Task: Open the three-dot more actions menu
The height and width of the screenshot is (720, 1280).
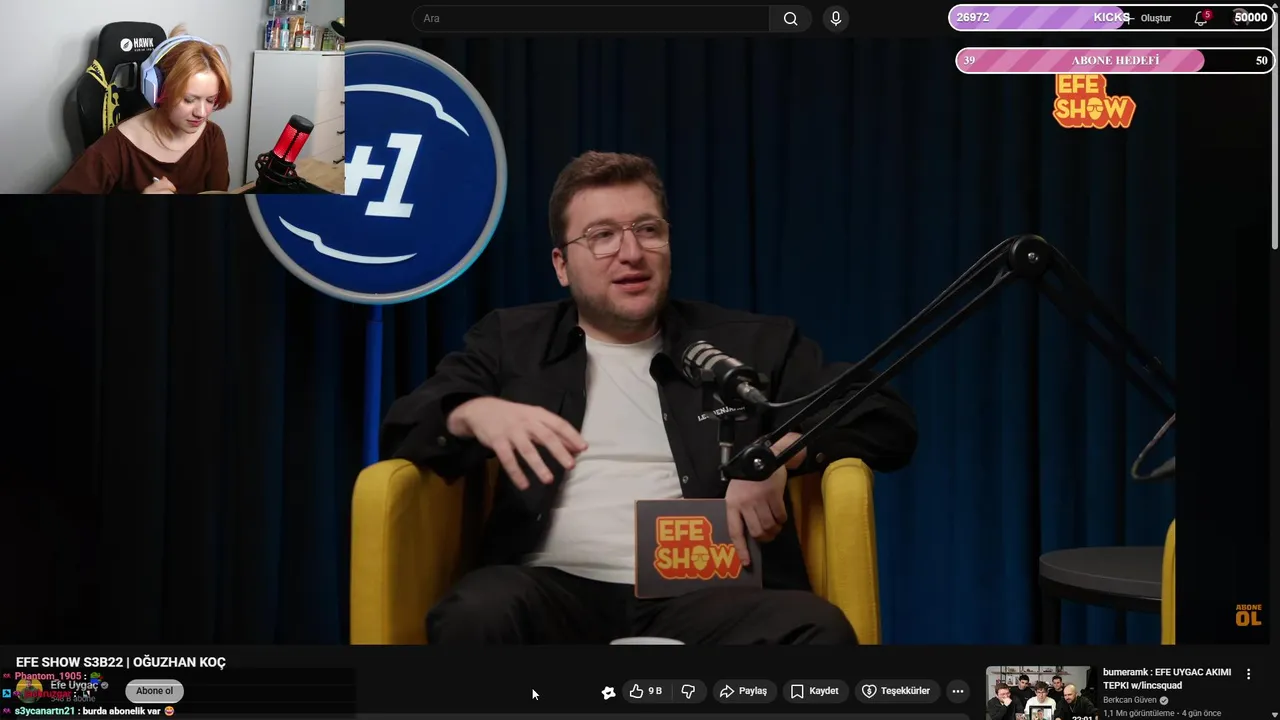Action: coord(958,691)
